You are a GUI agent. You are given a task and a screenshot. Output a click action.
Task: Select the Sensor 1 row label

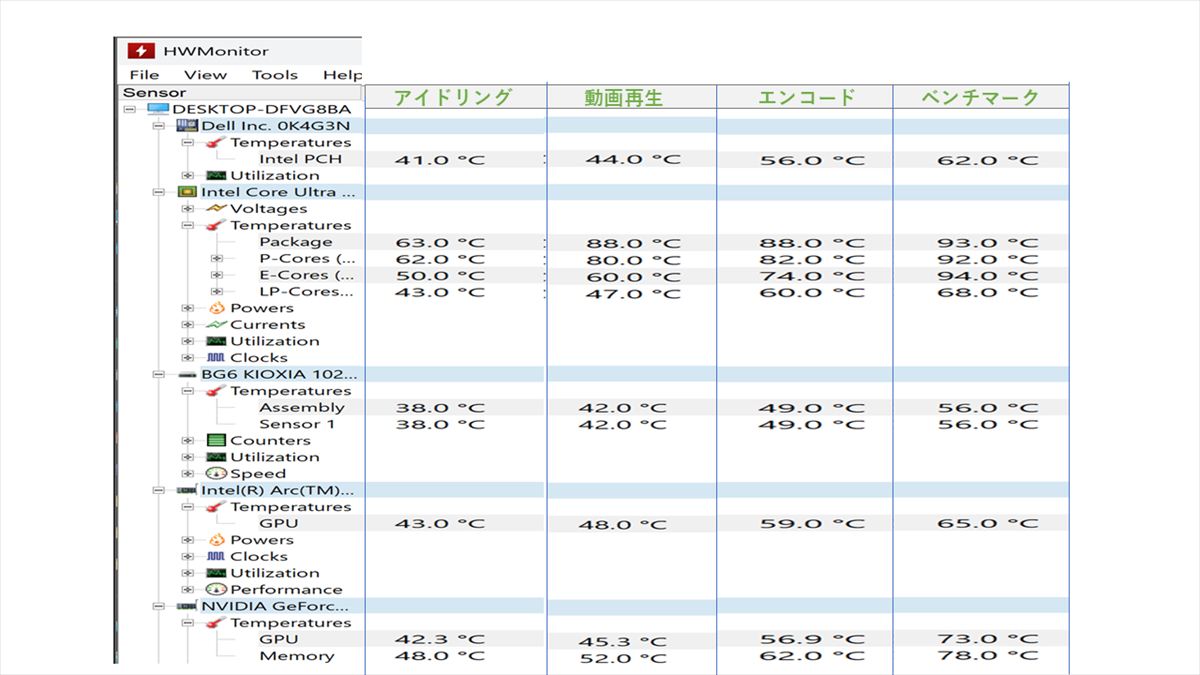click(297, 424)
